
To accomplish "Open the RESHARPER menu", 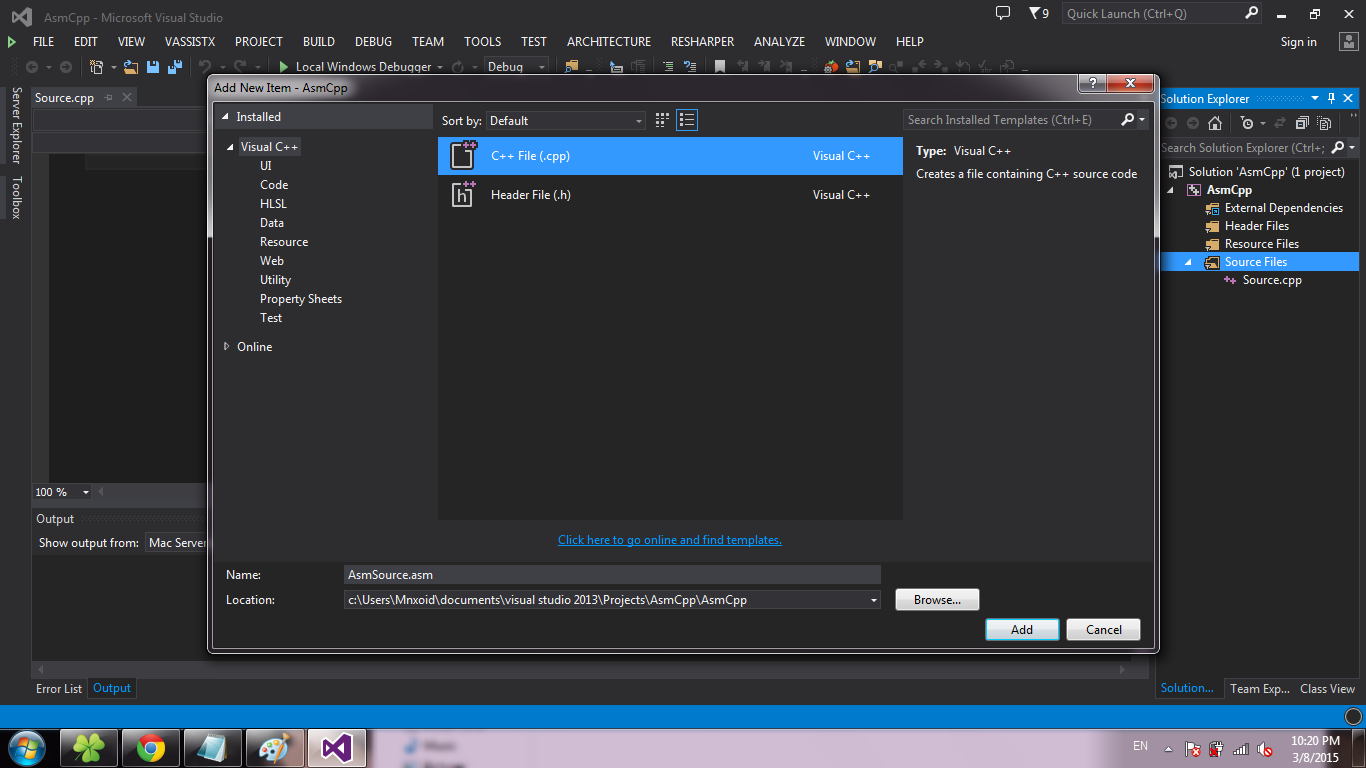I will click(702, 42).
